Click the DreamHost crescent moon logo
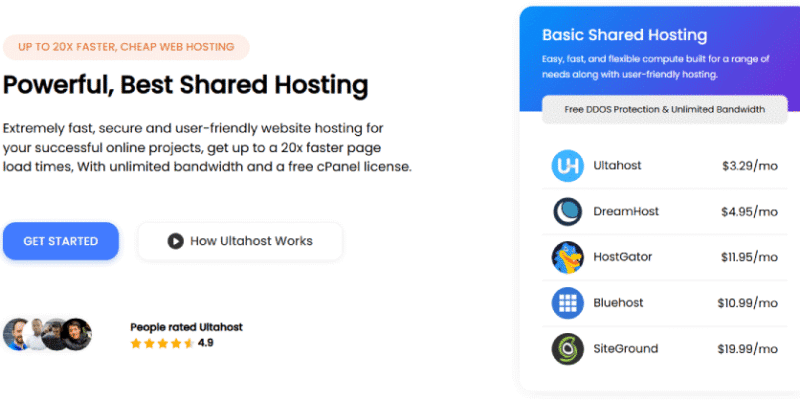 pyautogui.click(x=567, y=212)
